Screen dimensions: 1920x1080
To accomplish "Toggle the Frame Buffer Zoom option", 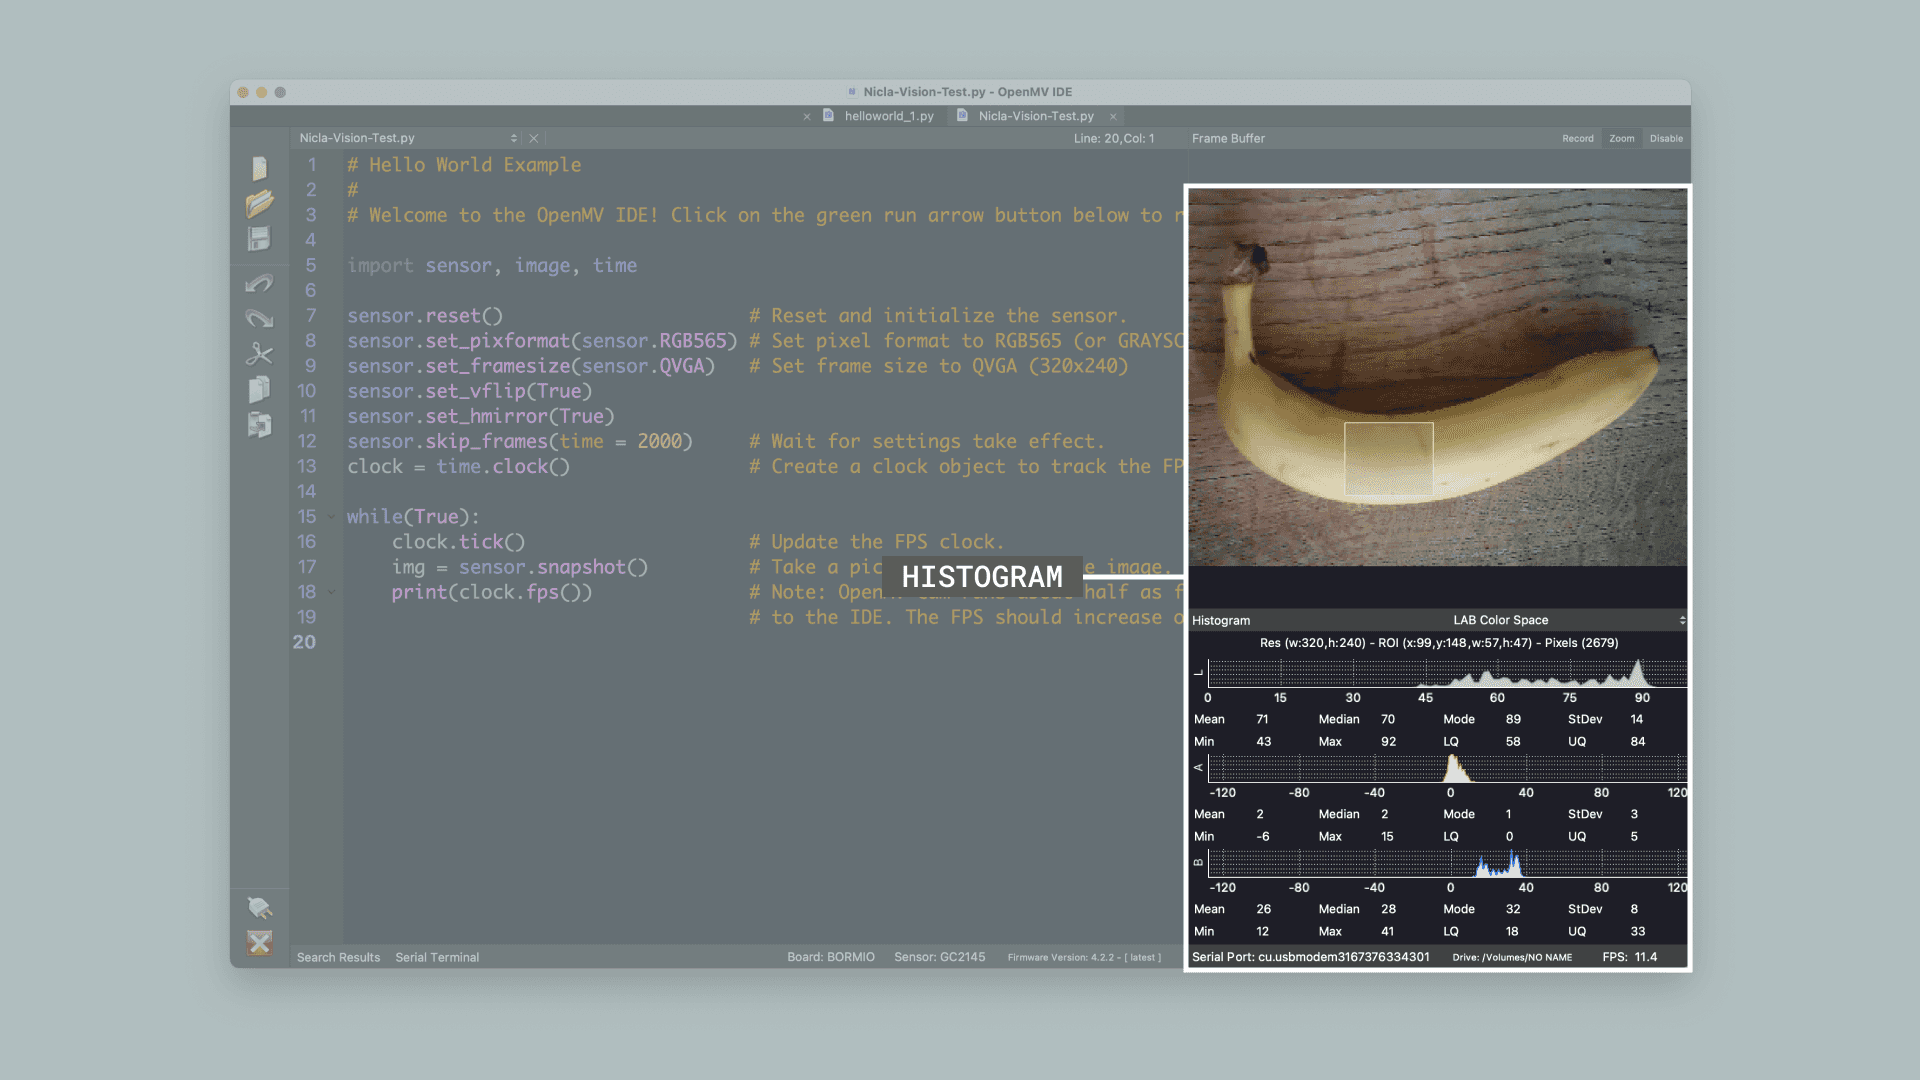I will pos(1622,139).
